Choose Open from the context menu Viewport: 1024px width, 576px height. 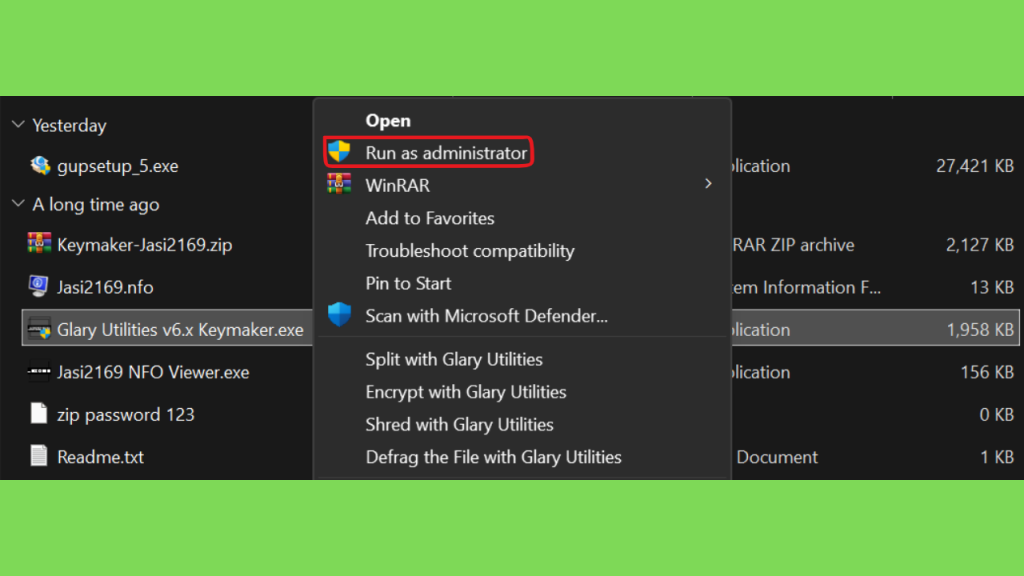coord(388,121)
